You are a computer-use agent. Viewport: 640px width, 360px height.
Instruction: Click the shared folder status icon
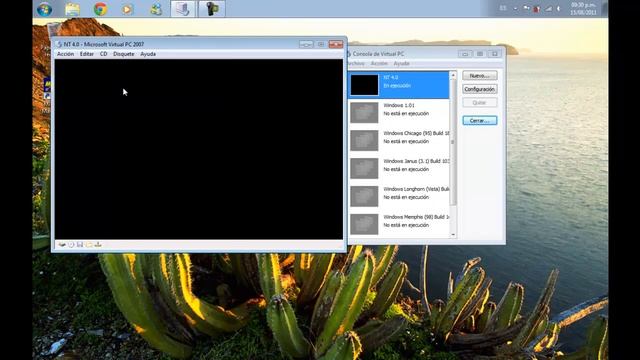(x=89, y=244)
